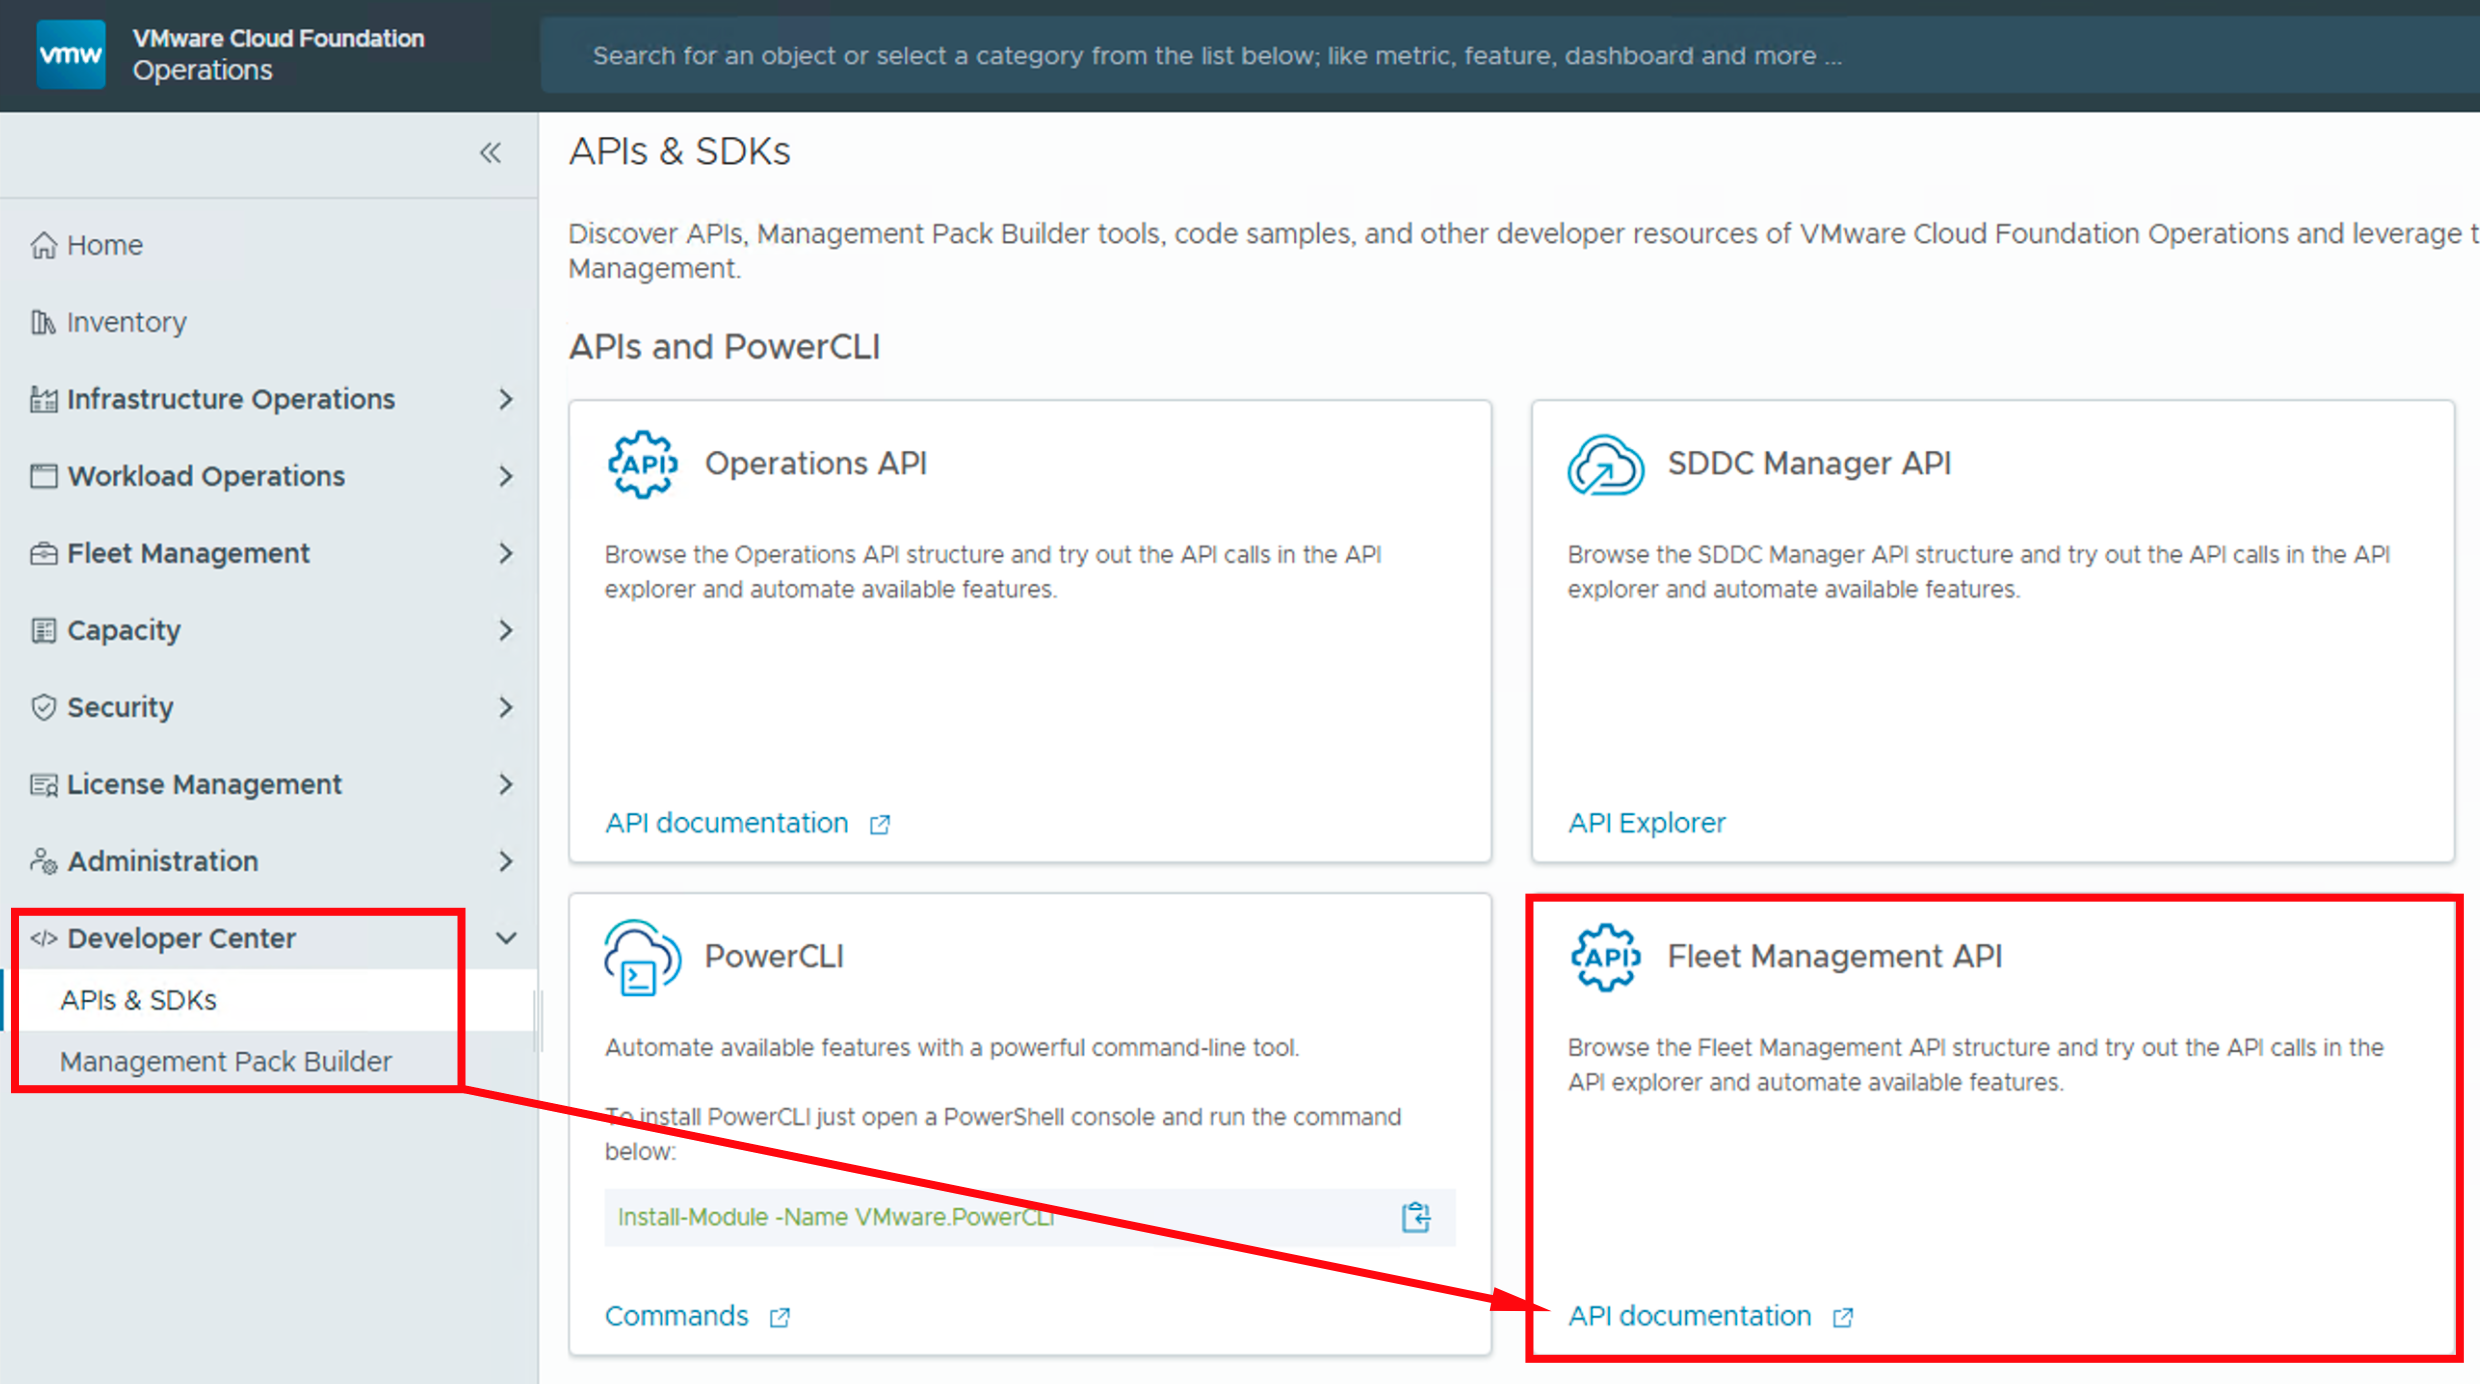
Task: Click the Home icon in sidebar
Action: point(43,245)
